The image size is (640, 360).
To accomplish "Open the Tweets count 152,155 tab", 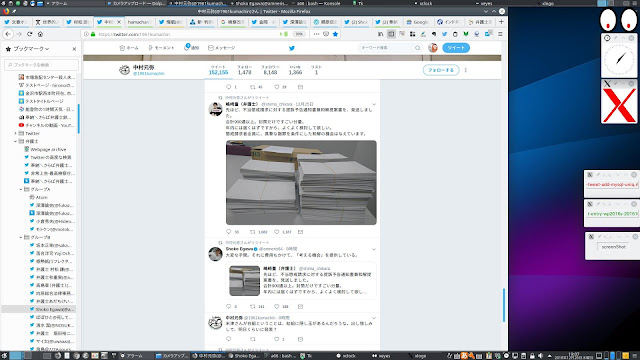I will click(x=218, y=70).
